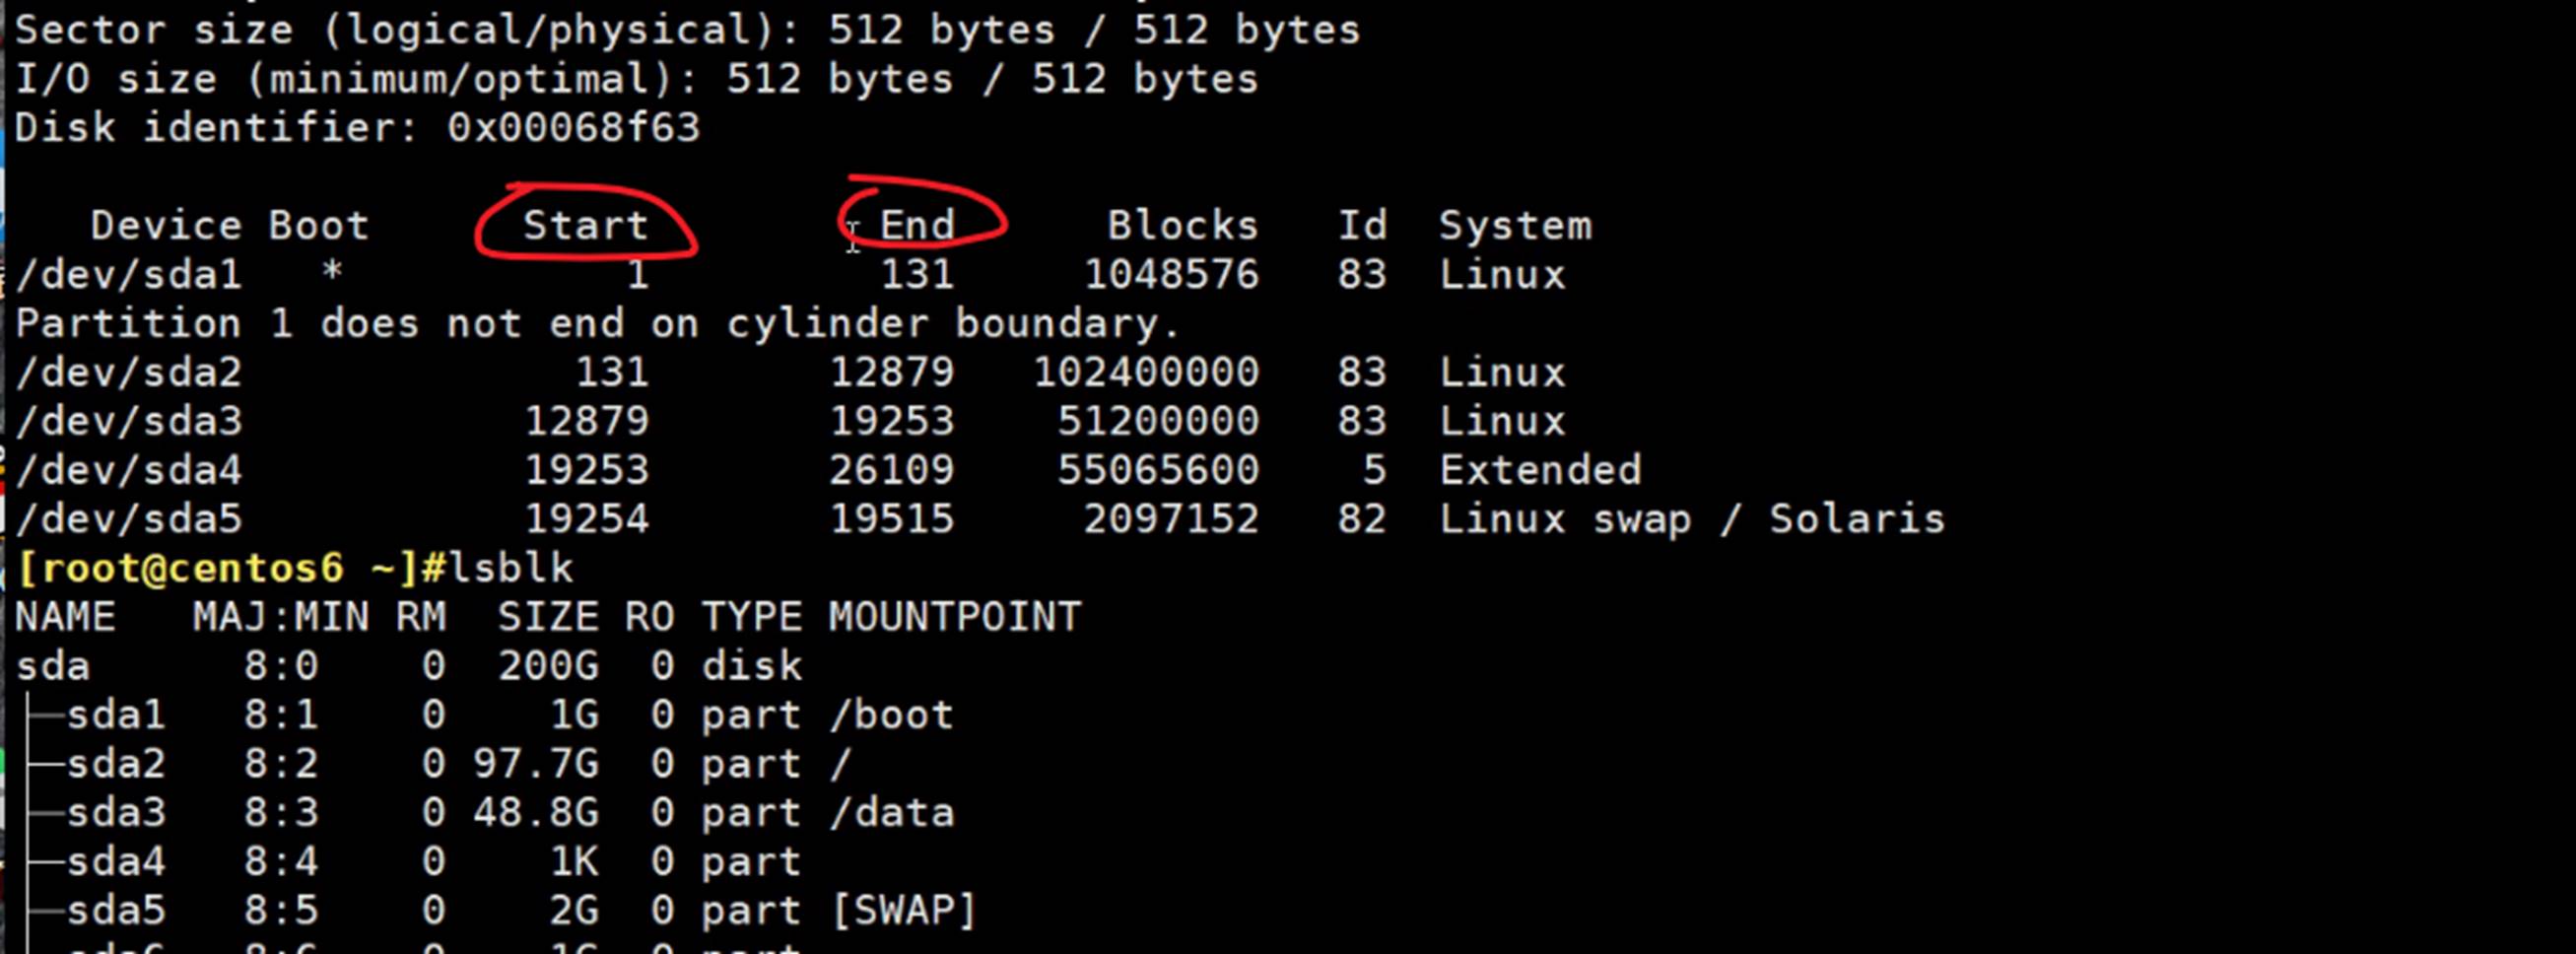Click the red-circled Start column header

click(585, 225)
